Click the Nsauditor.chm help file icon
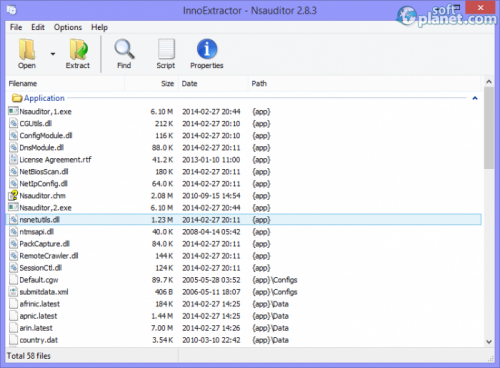Screen dimensions: 500x368 pyautogui.click(x=13, y=195)
